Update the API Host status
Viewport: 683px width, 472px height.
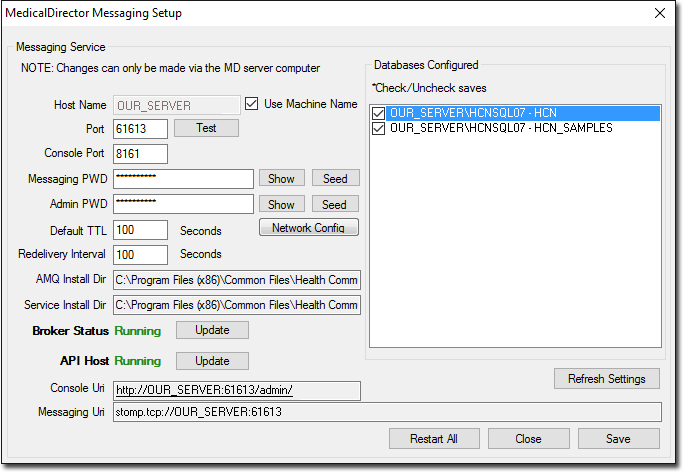212,360
